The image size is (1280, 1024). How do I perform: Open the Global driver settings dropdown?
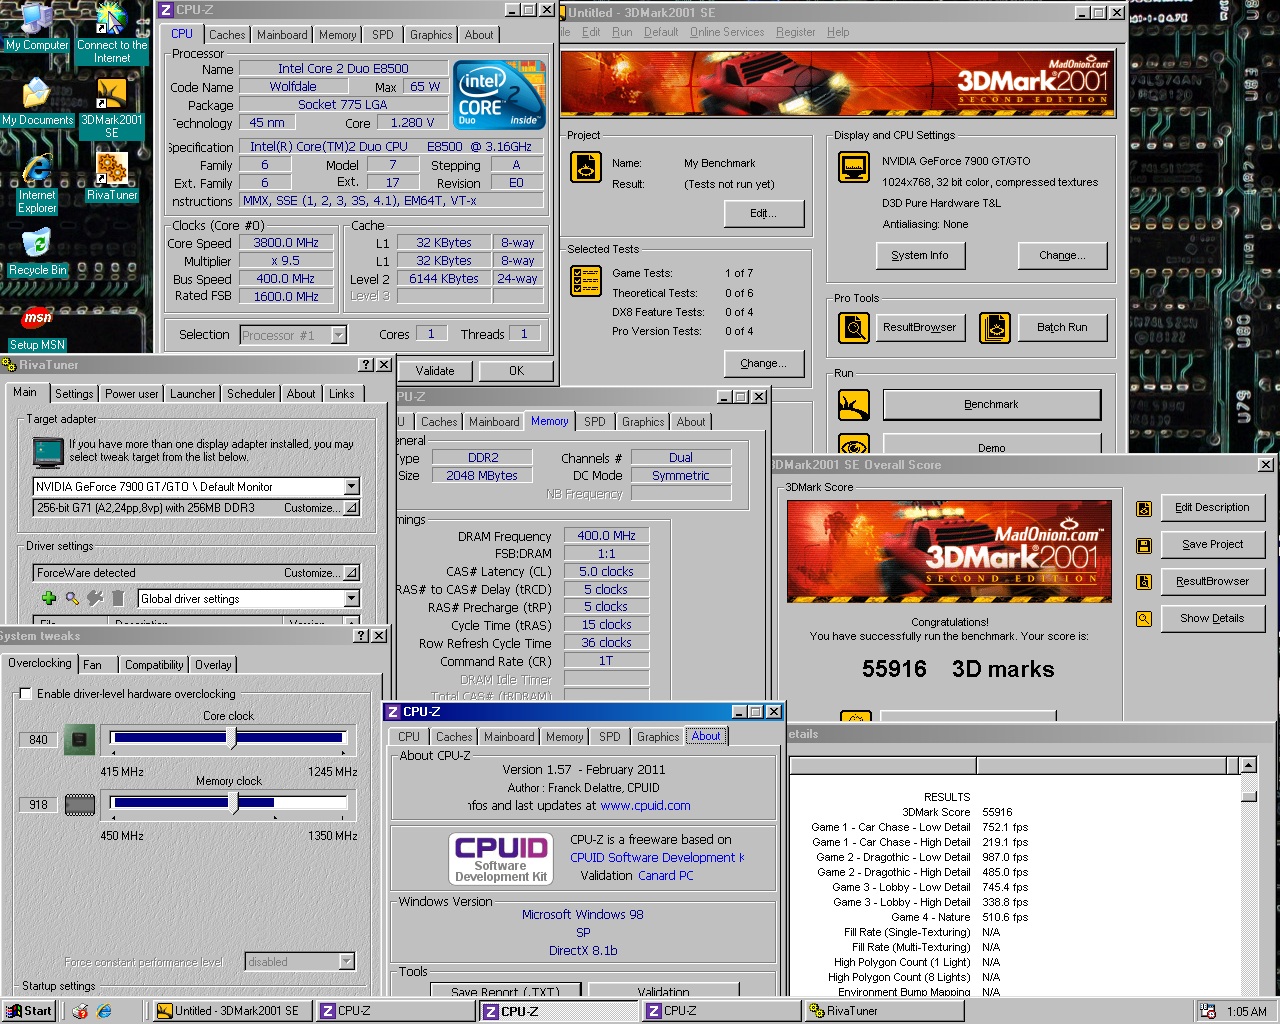(x=351, y=599)
